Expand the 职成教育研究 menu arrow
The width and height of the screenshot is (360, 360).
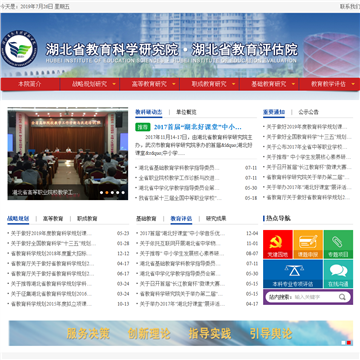234,84
